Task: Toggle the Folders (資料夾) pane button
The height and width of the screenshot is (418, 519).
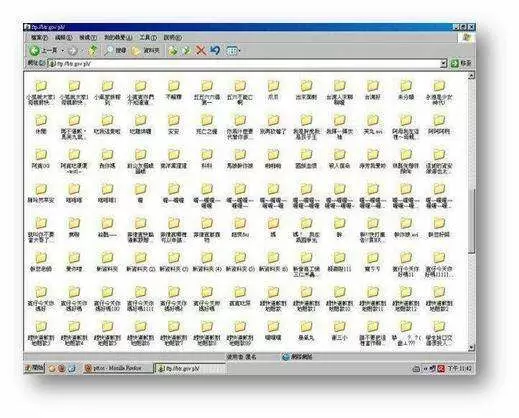Action: click(x=145, y=51)
